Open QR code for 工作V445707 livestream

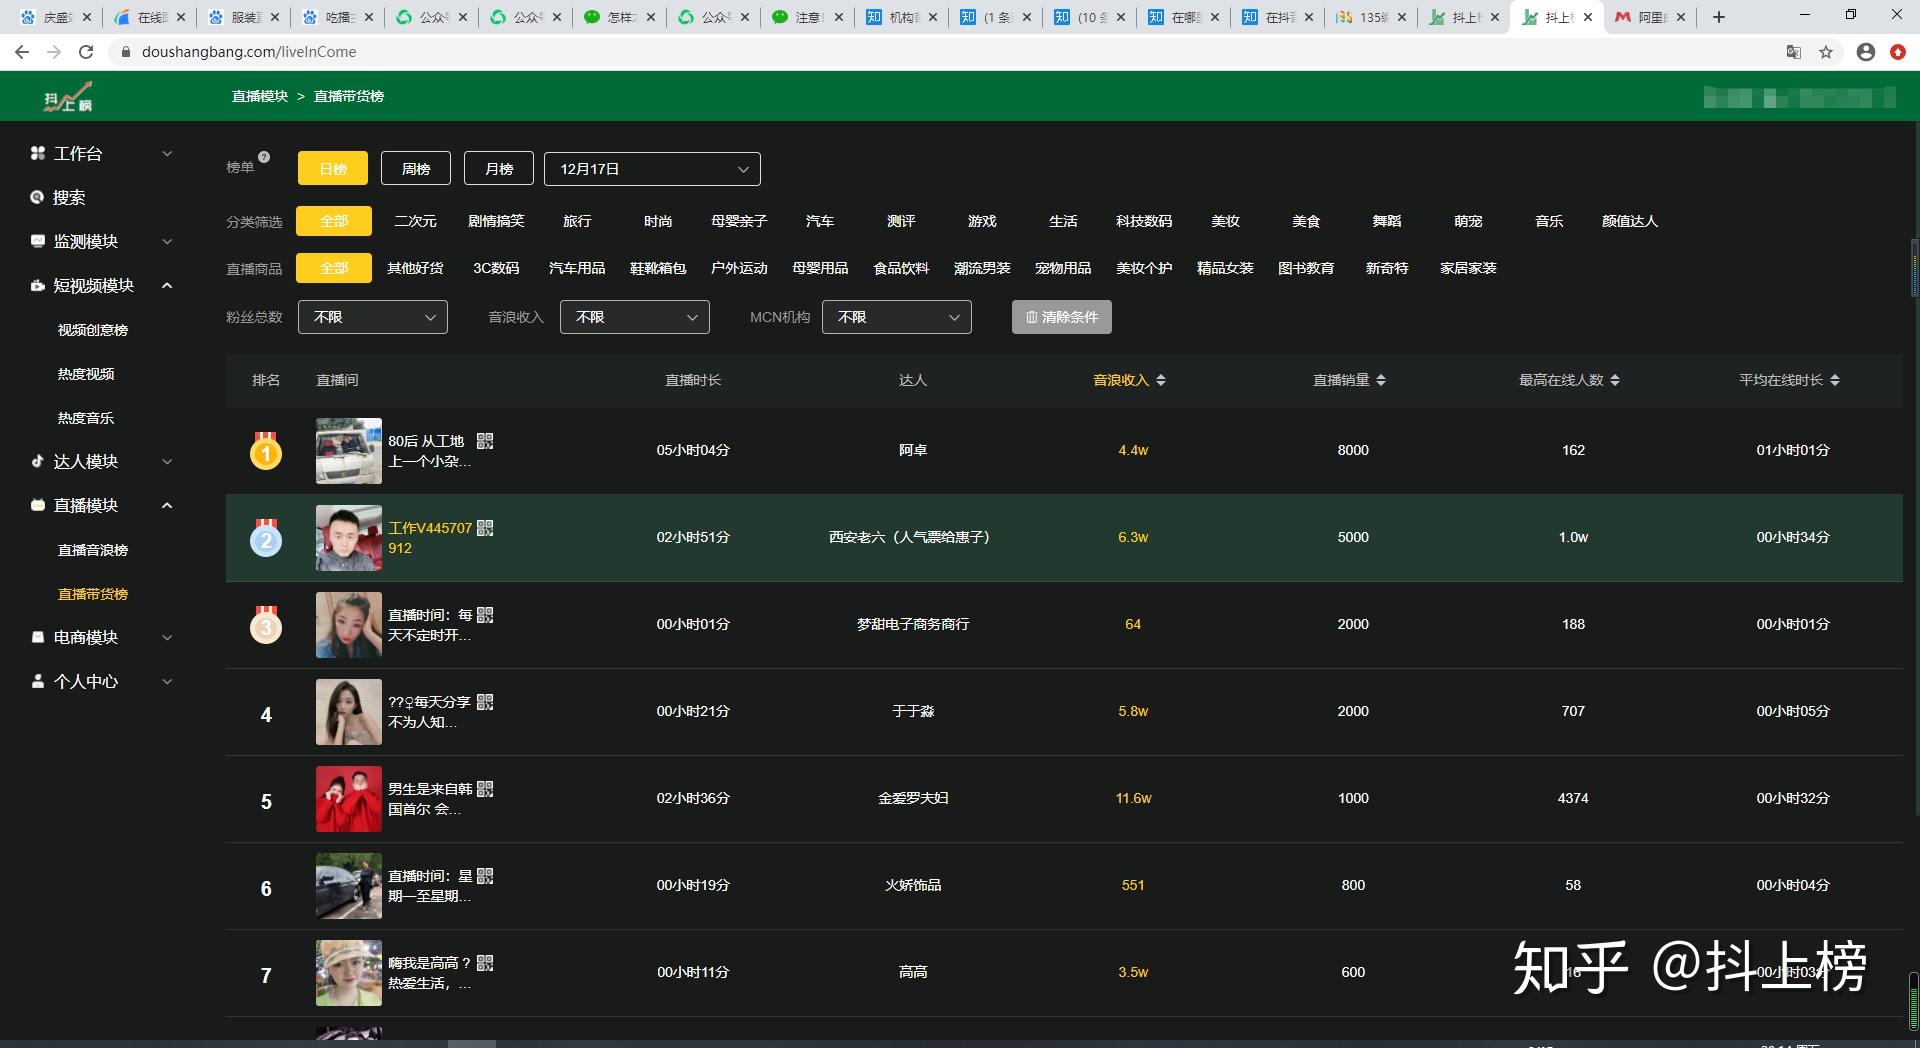coord(485,528)
